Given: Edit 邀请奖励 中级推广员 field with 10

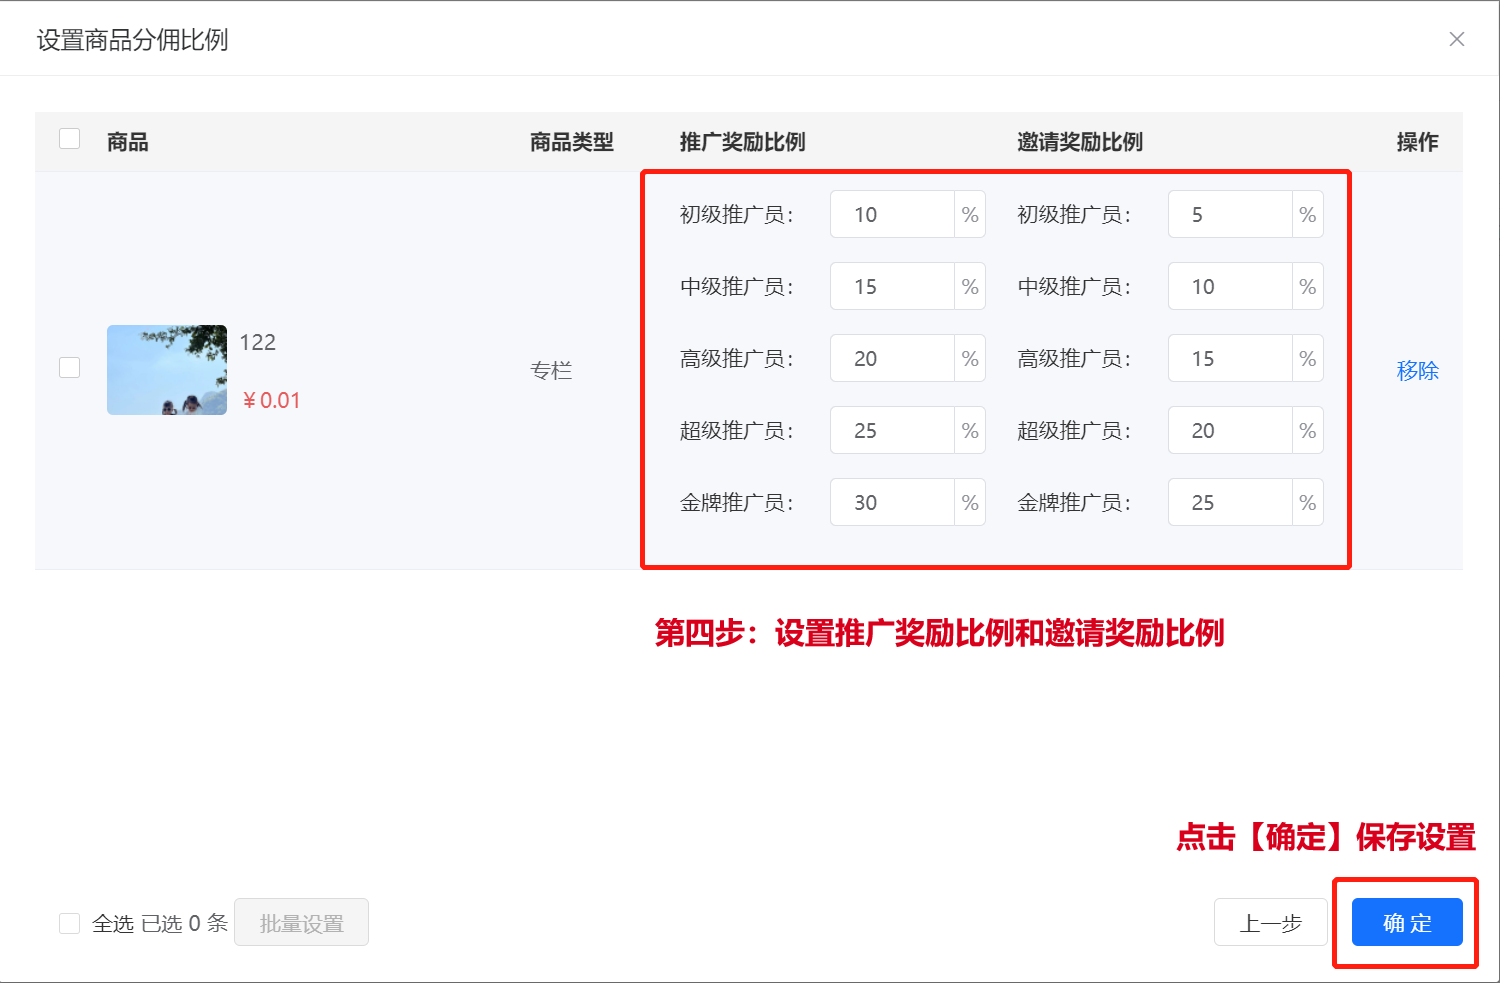Looking at the screenshot, I should (x=1230, y=286).
